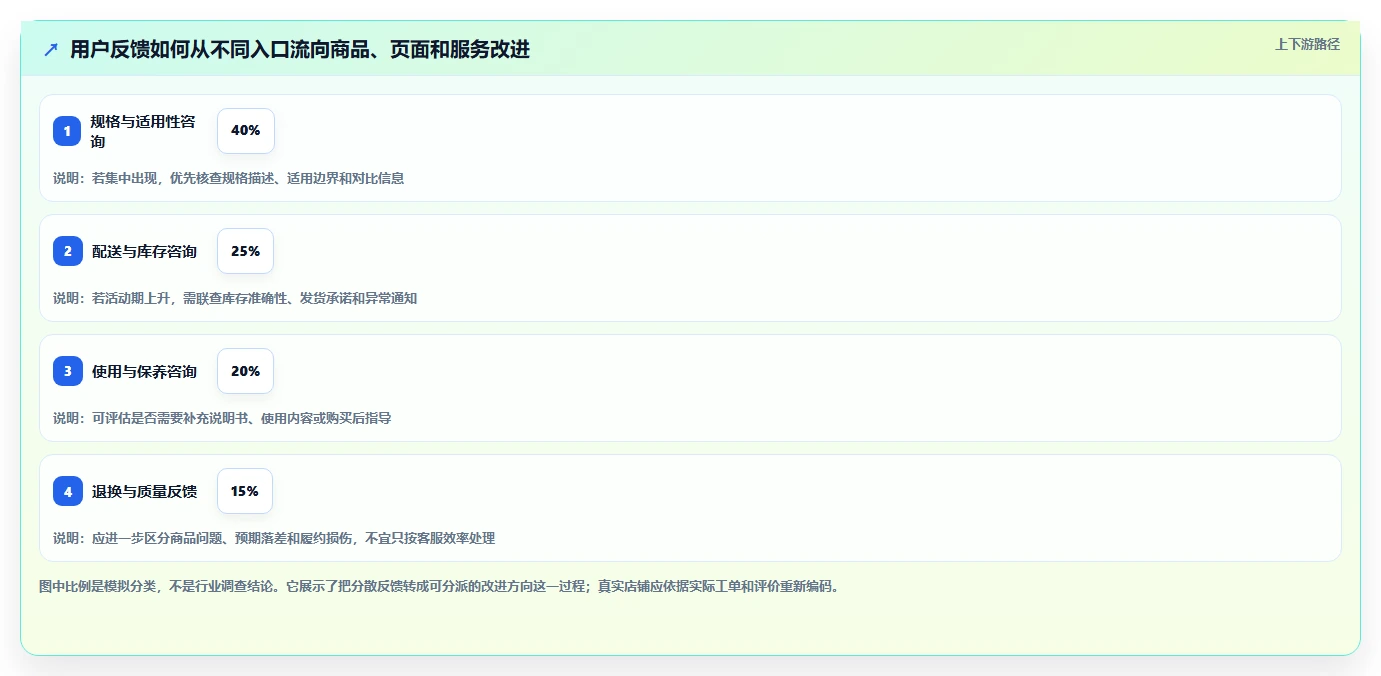Select the number 3 badge
The width and height of the screenshot is (1381, 676).
coord(67,371)
